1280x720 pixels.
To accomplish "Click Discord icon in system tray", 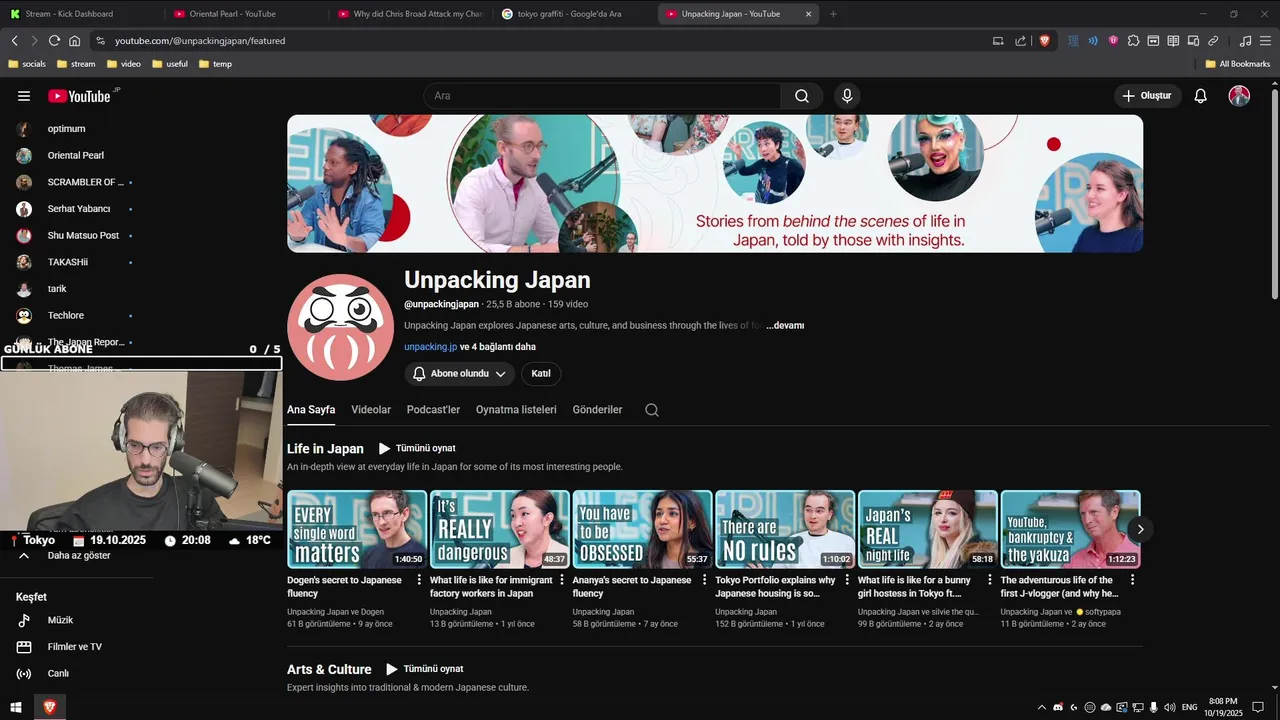I will click(x=1058, y=707).
